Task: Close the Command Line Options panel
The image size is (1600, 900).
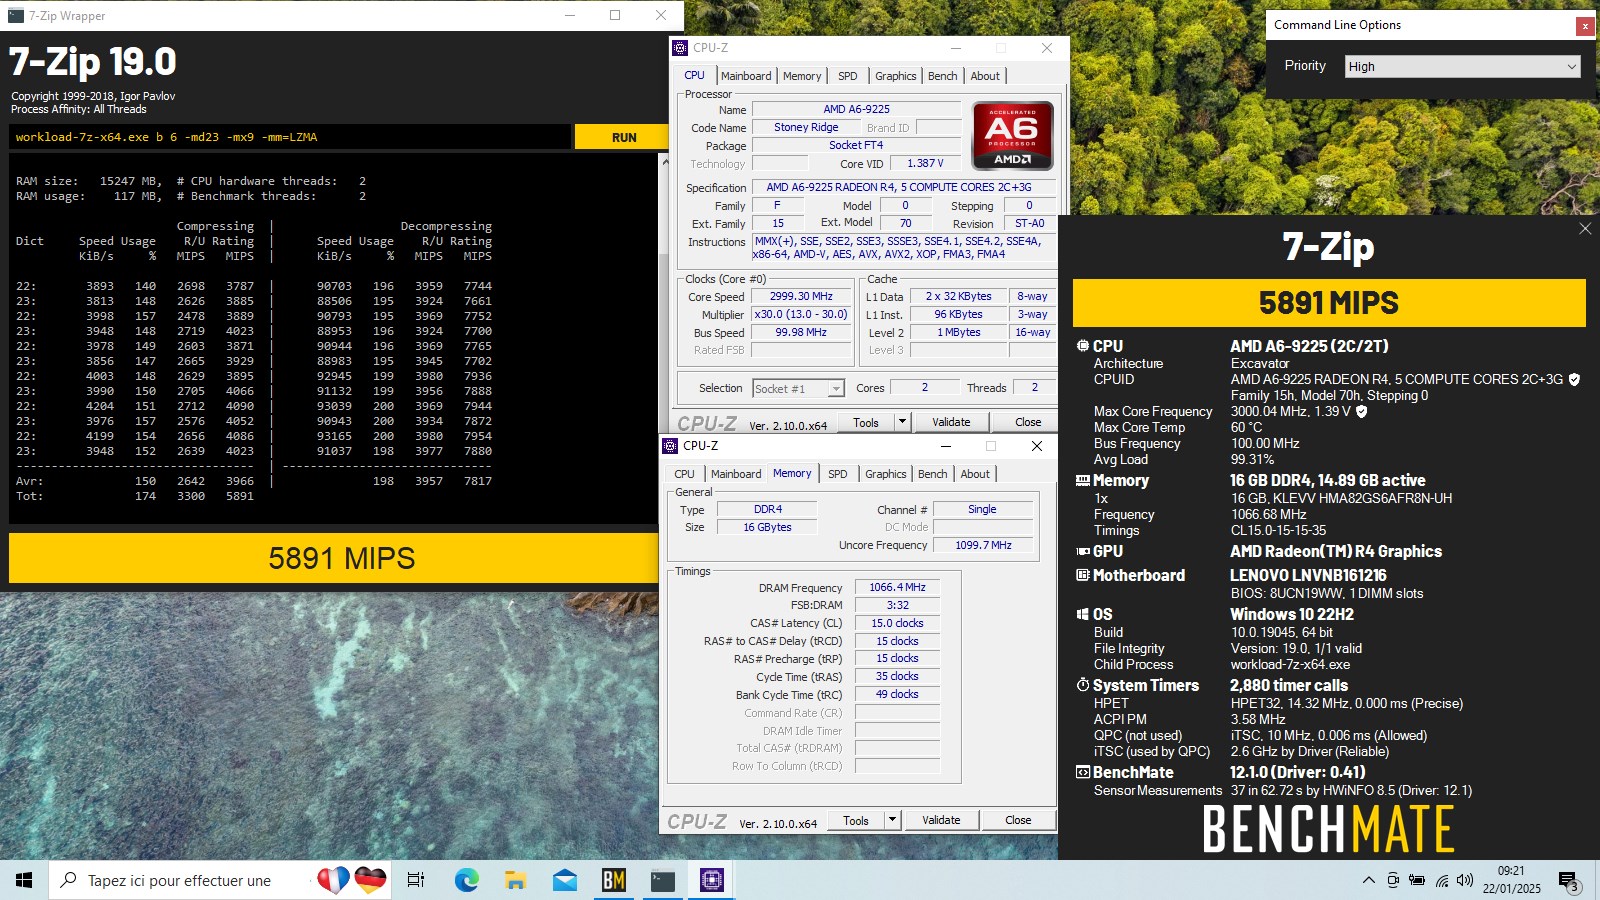Action: [1585, 26]
